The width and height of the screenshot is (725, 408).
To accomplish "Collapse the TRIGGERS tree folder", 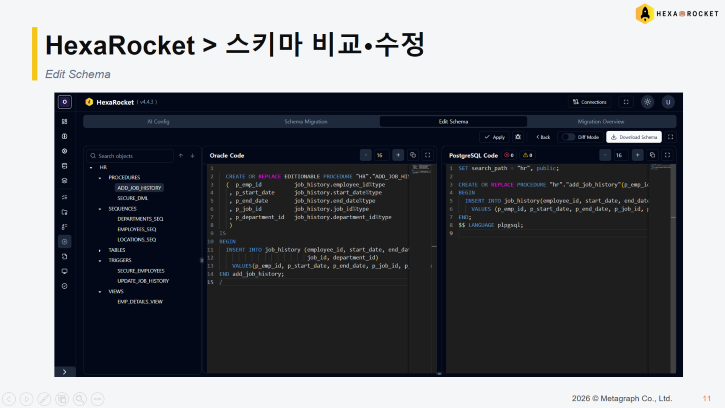I will 100,260.
